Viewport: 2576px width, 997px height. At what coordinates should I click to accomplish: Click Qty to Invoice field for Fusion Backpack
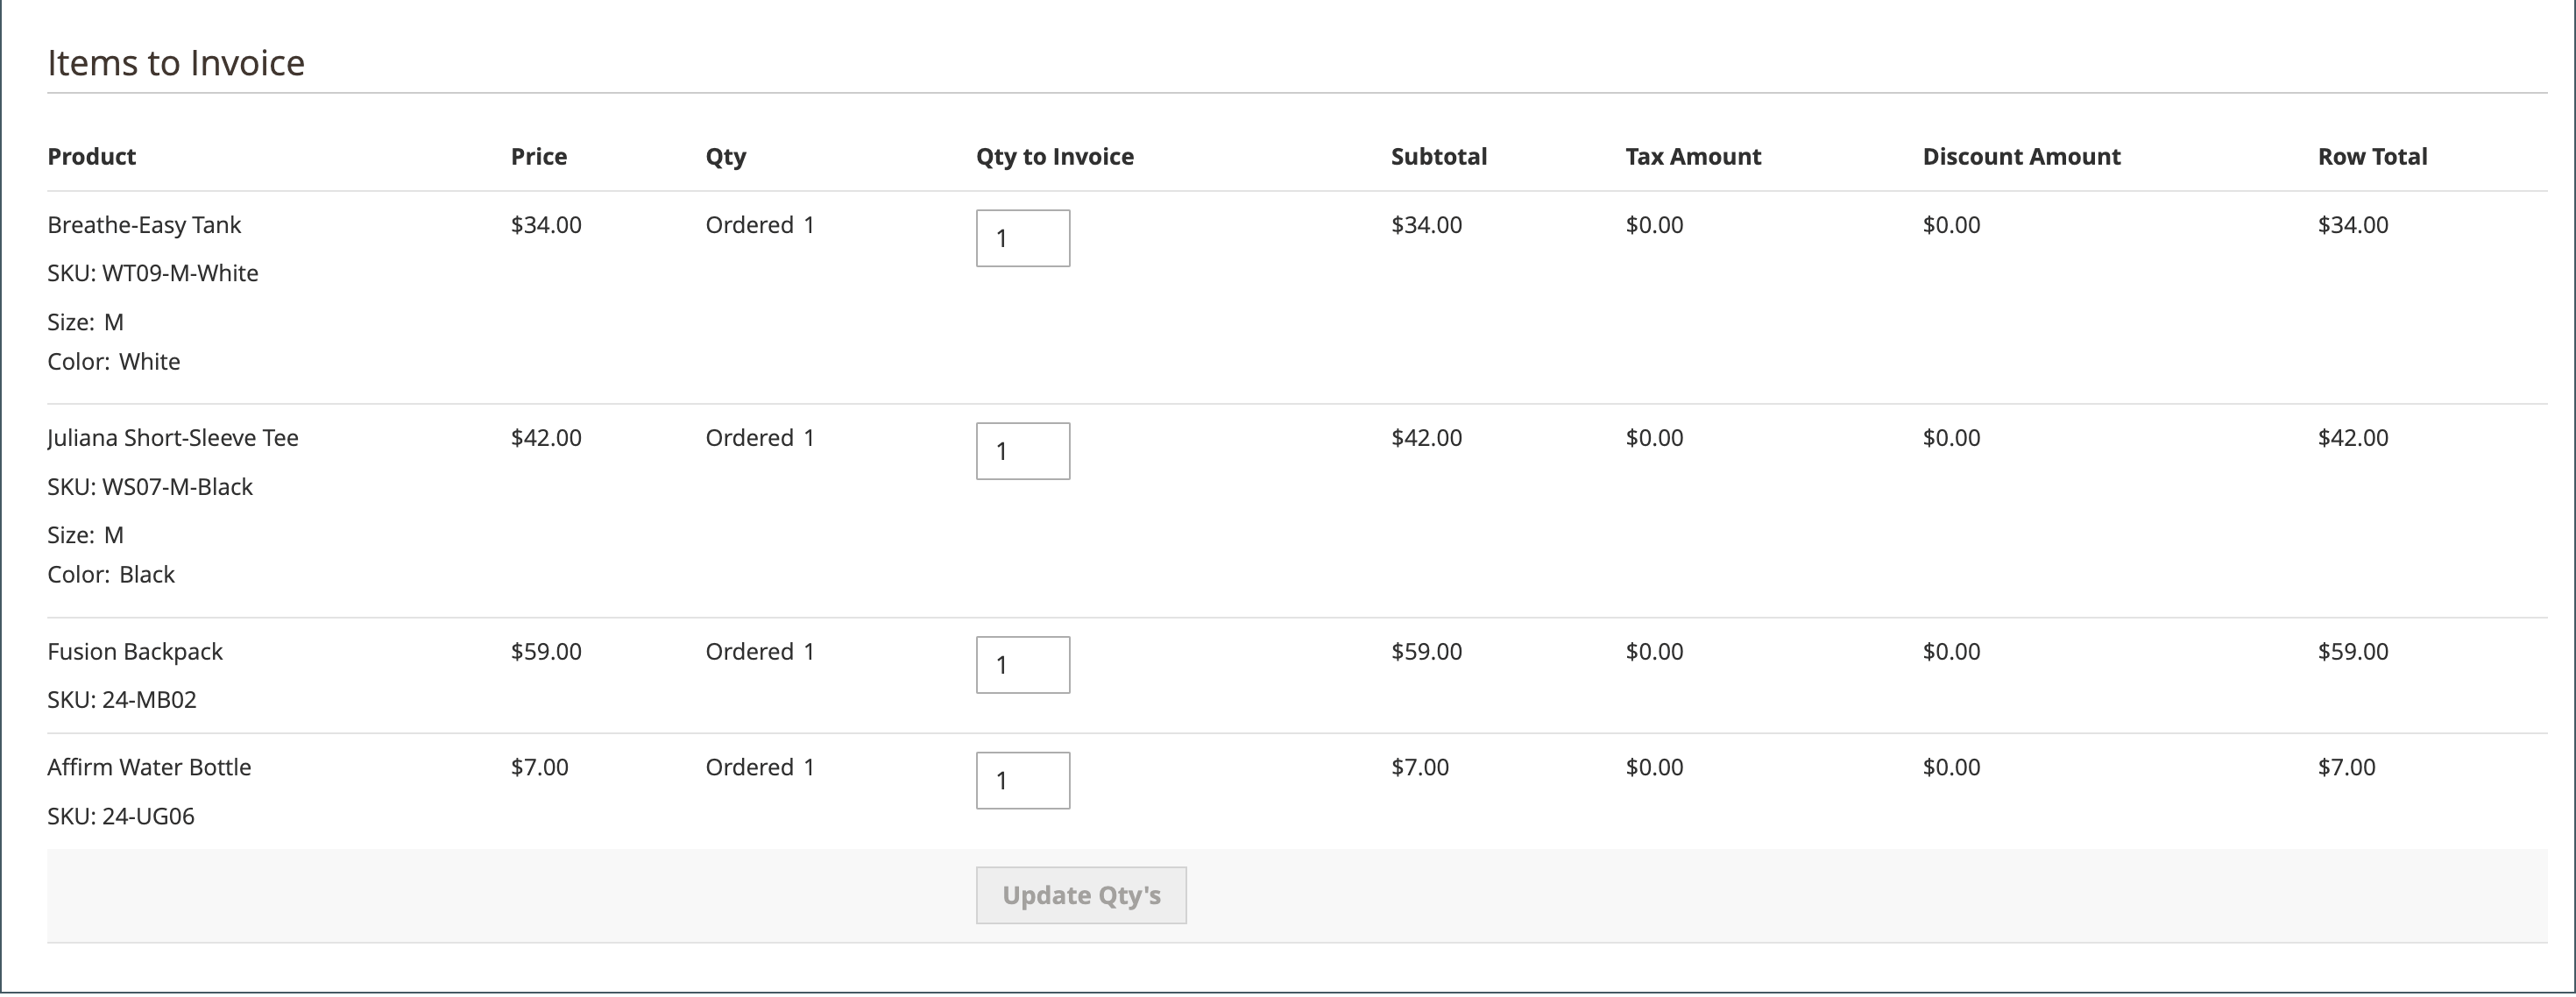[x=1022, y=665]
